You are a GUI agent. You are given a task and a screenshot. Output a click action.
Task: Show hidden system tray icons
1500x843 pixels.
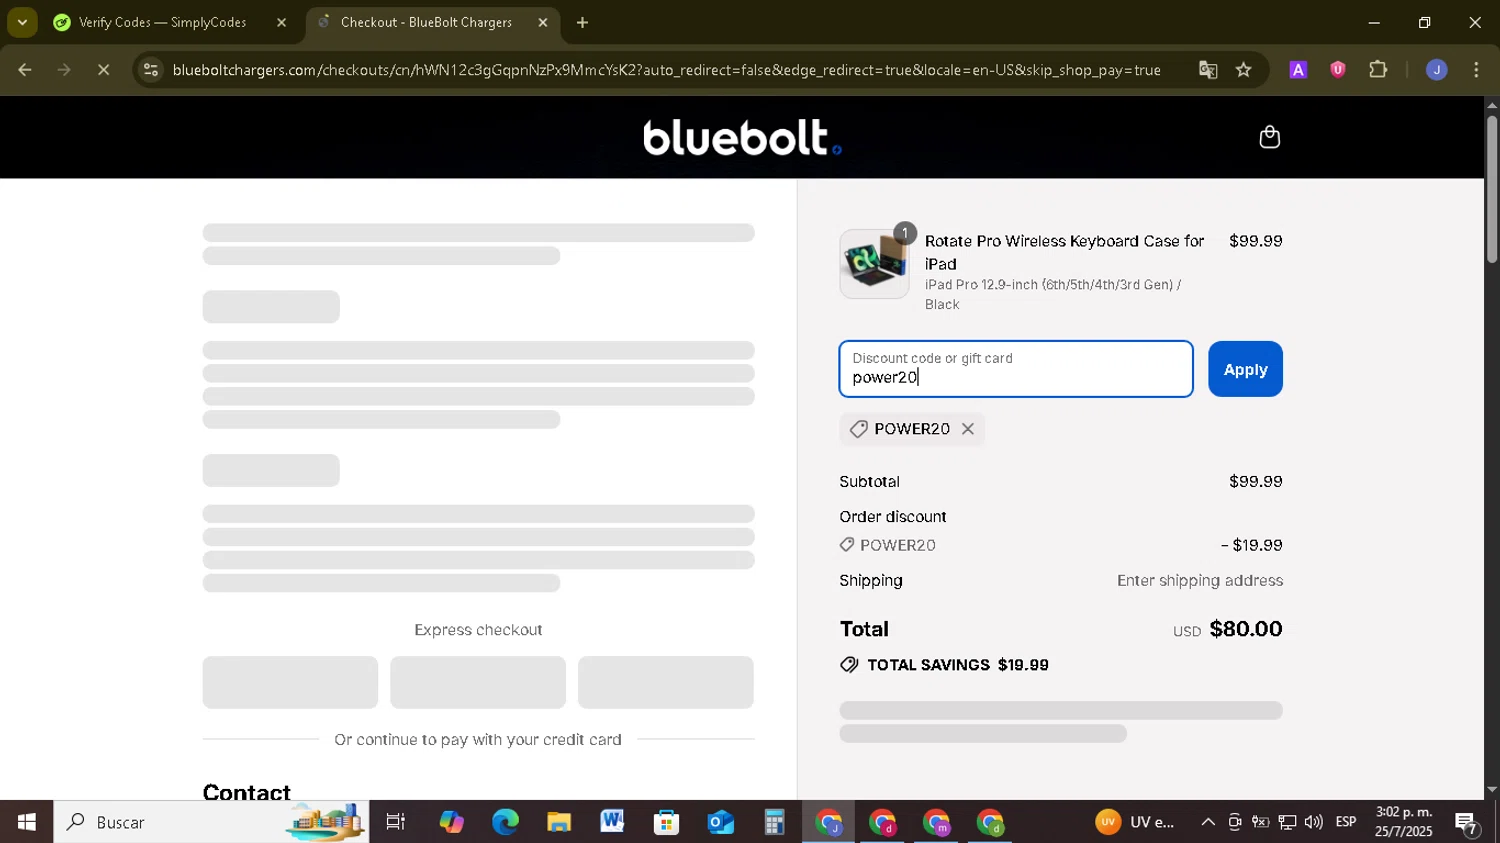1208,822
